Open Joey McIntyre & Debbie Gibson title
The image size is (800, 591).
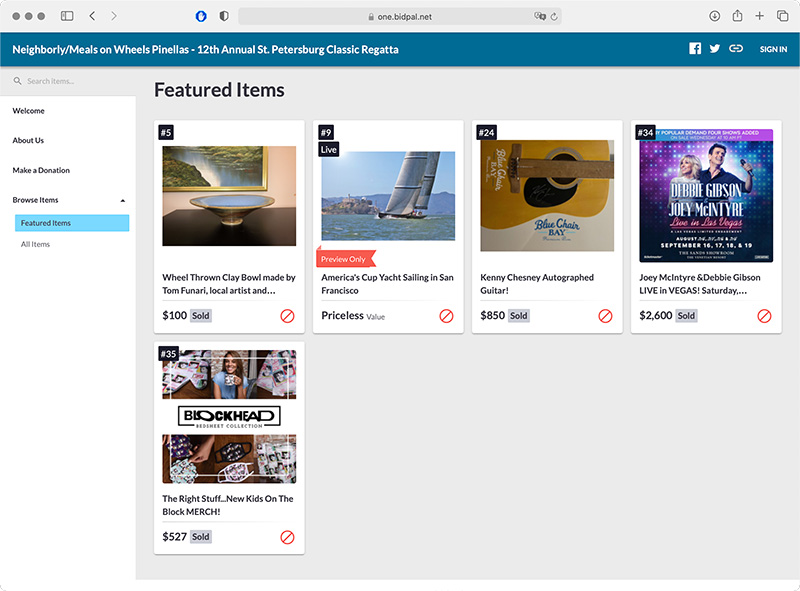[699, 284]
